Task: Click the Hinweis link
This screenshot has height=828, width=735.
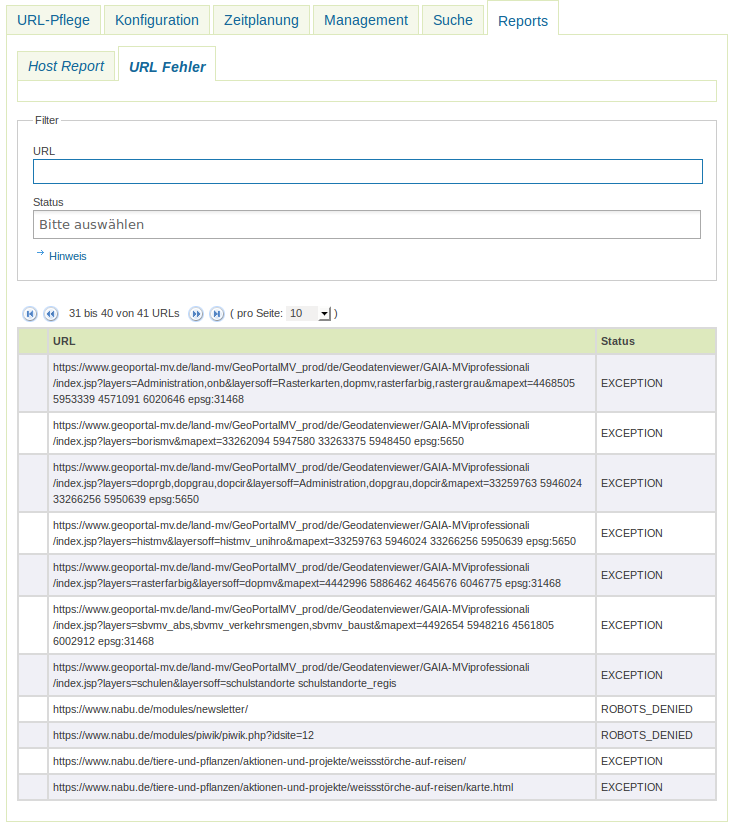Action: pos(68,256)
